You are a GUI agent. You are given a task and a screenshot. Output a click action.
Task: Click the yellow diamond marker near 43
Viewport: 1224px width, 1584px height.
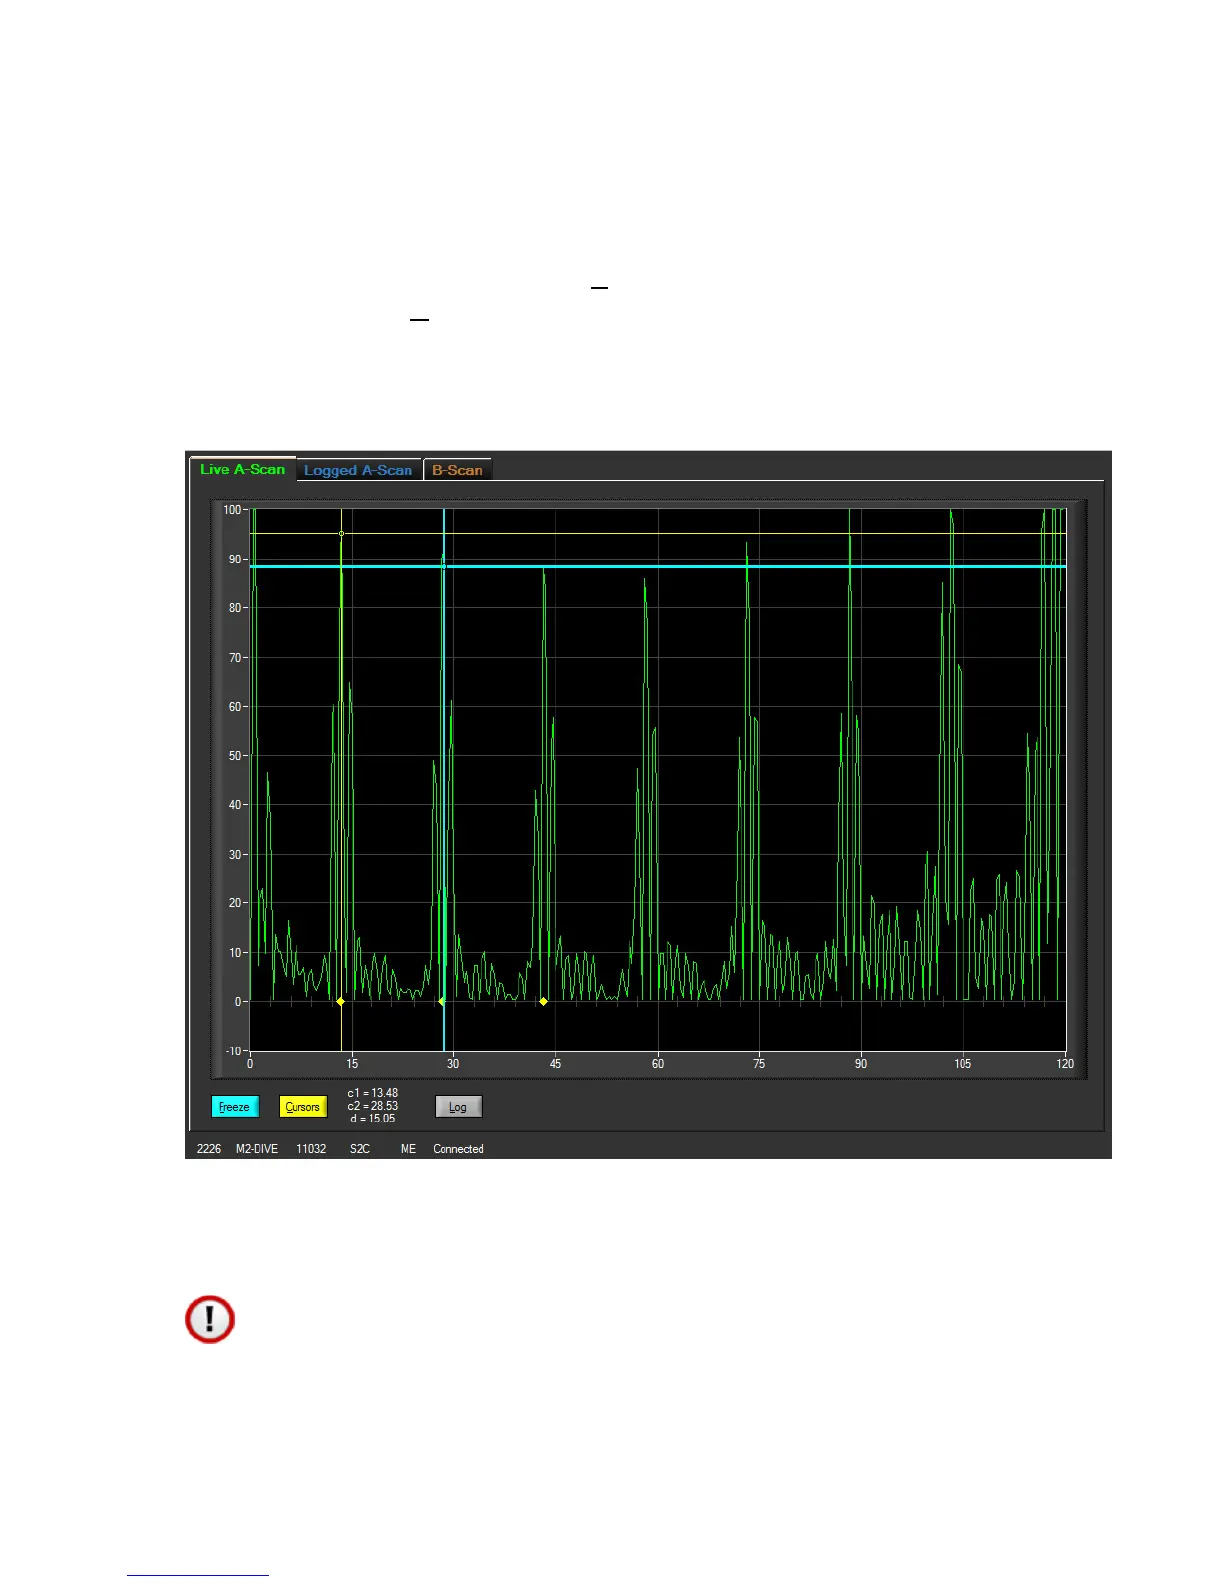pyautogui.click(x=544, y=1001)
